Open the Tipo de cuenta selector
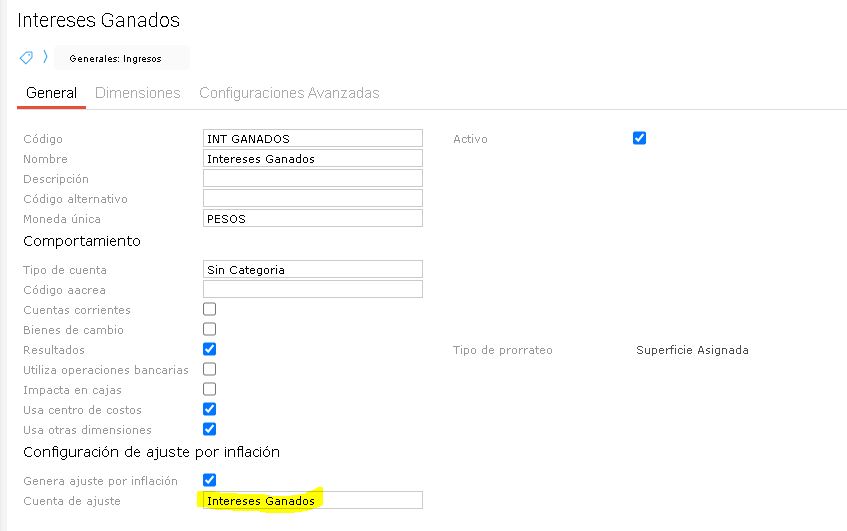The image size is (847, 531). (x=312, y=269)
